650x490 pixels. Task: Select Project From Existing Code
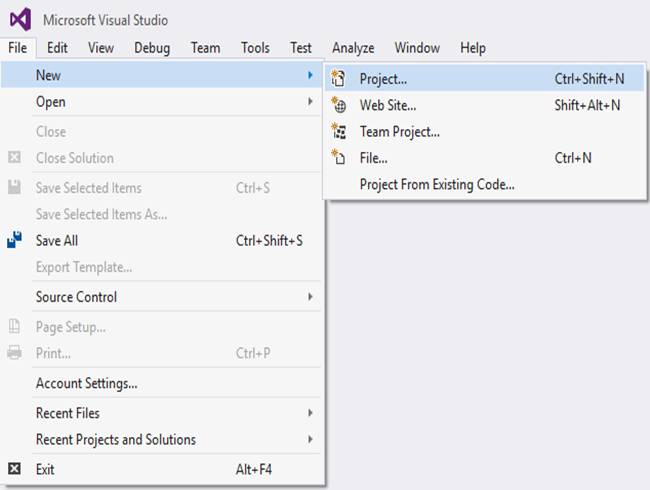[437, 184]
